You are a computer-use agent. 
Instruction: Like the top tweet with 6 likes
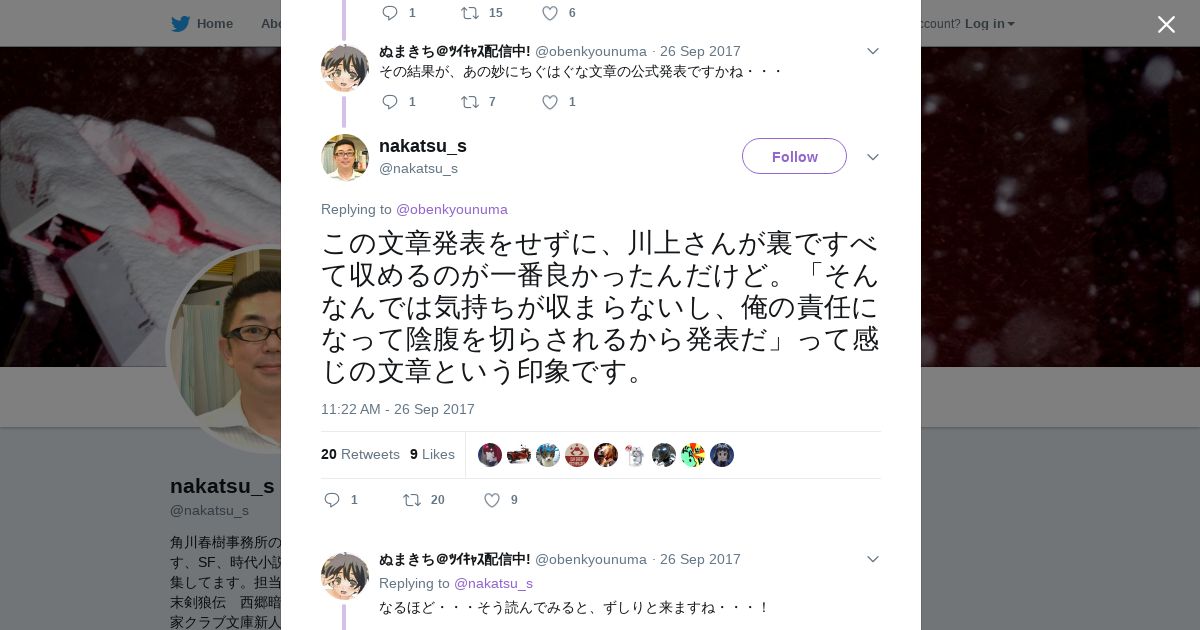click(x=550, y=13)
